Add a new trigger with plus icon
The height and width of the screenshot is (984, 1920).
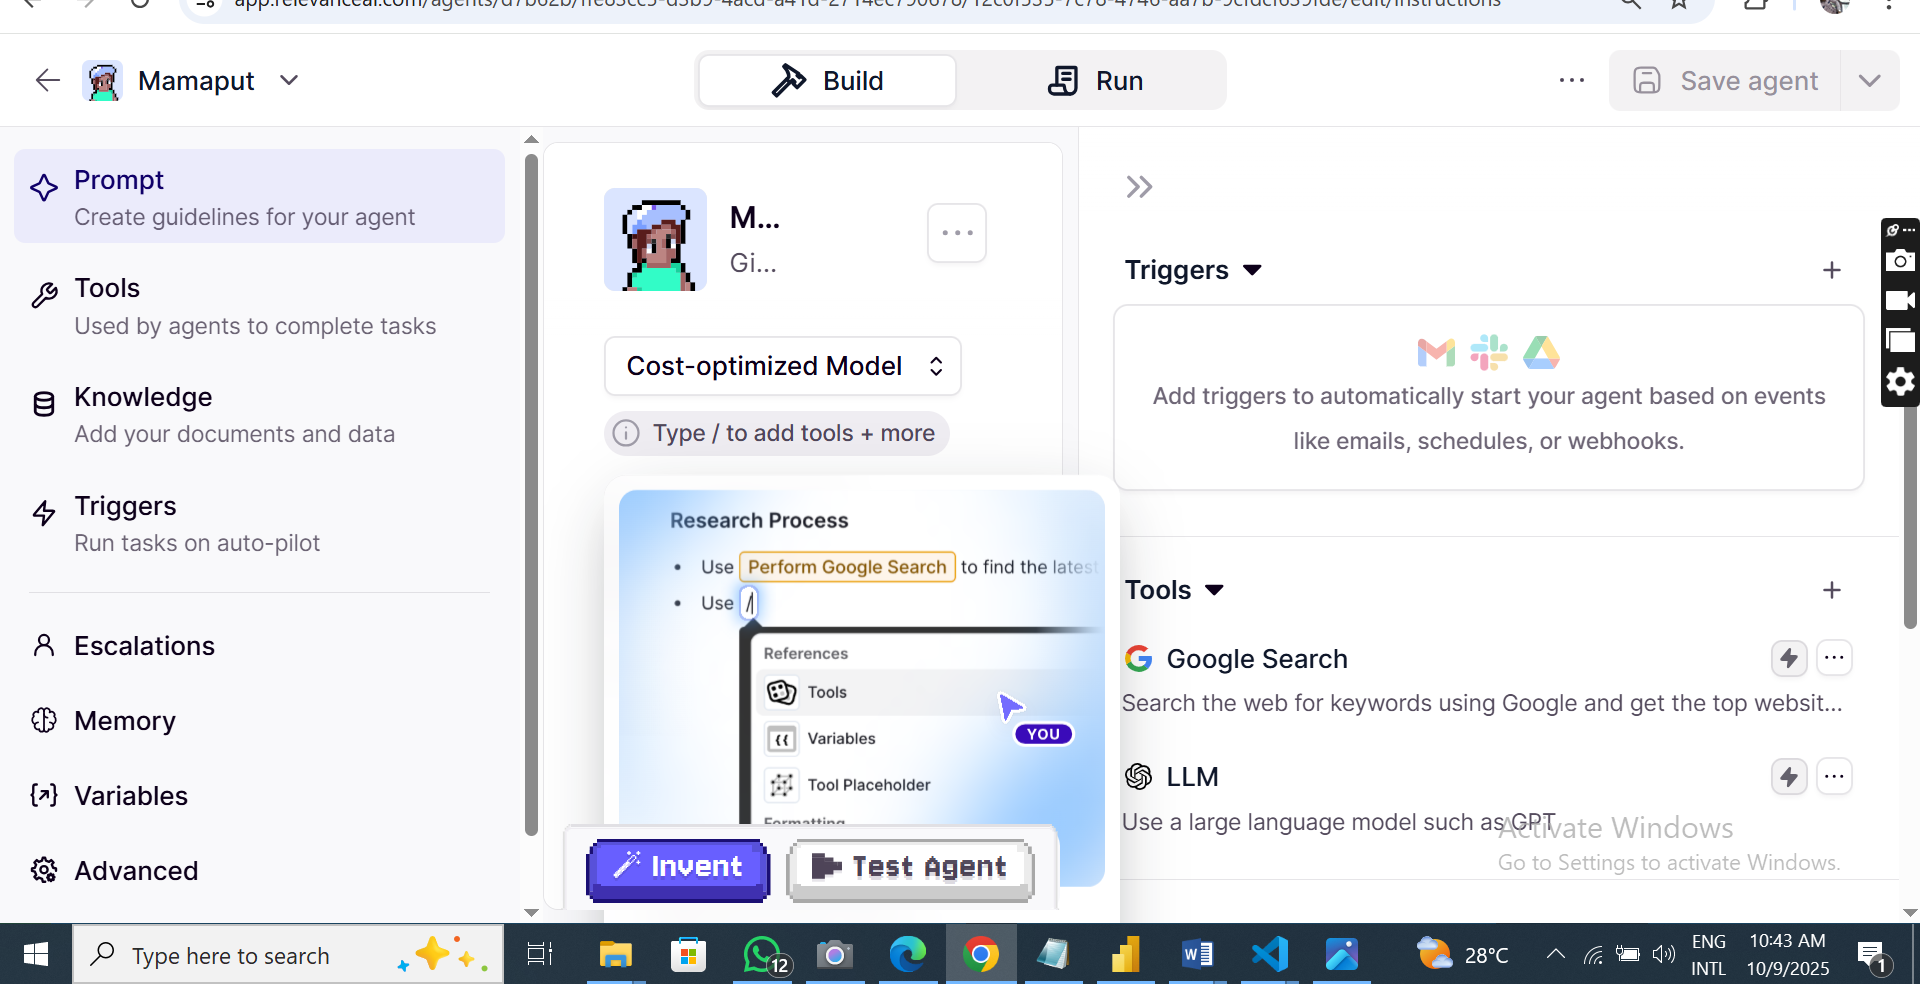(x=1831, y=270)
